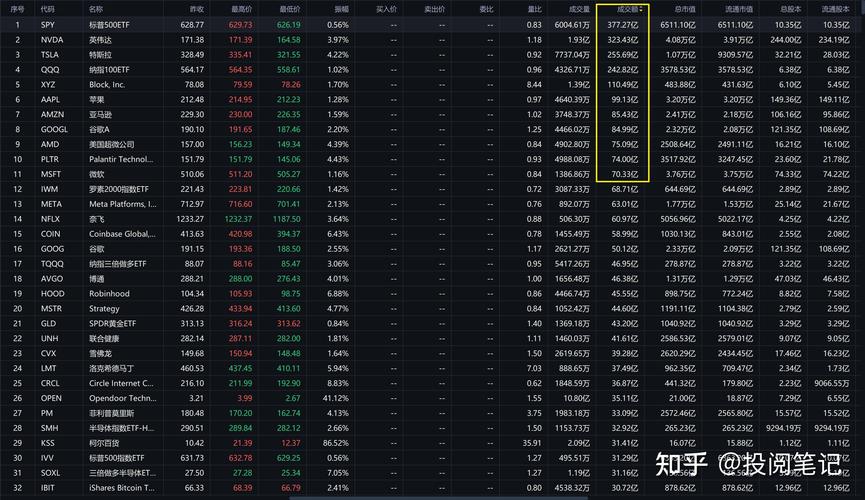Open the Robinhood row name
This screenshot has height=500, width=865.
pyautogui.click(x=109, y=294)
